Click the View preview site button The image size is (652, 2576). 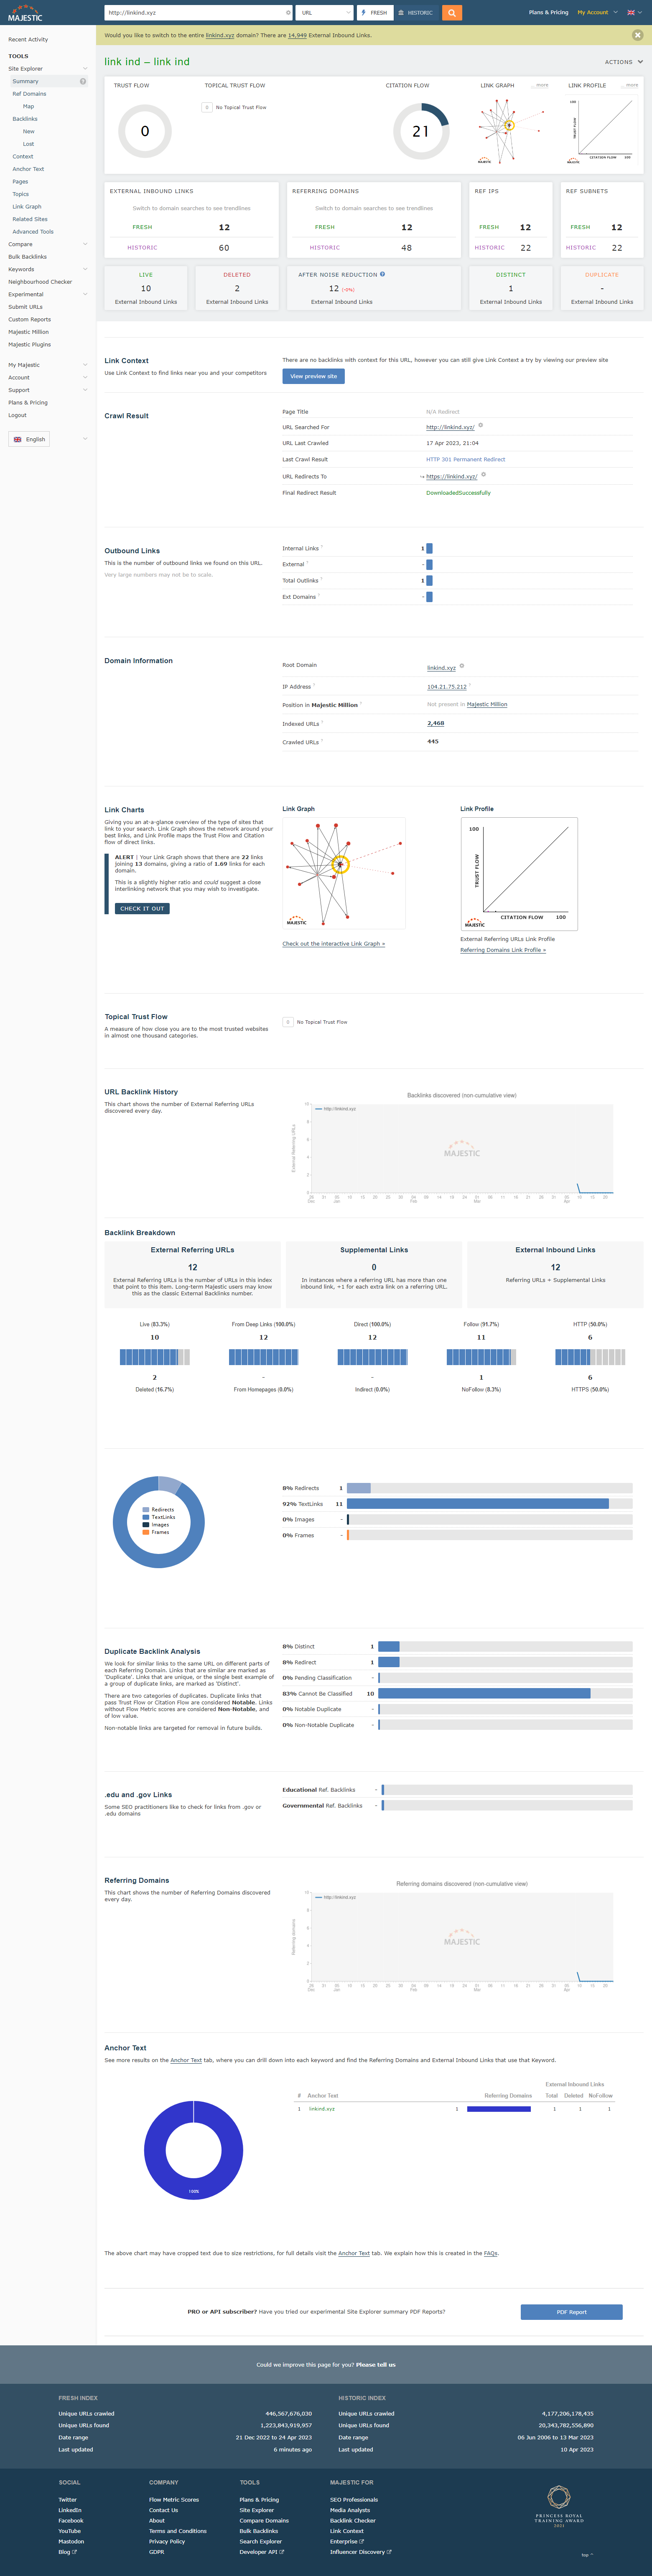[x=313, y=376]
